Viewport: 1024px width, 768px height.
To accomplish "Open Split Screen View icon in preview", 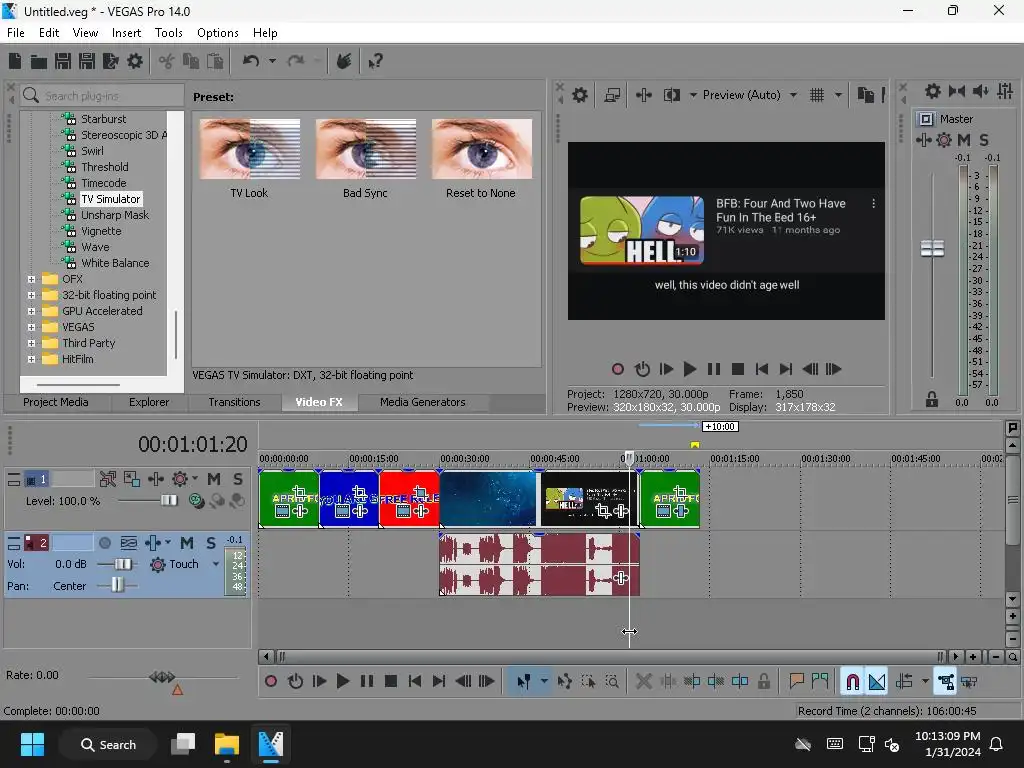I will (671, 95).
